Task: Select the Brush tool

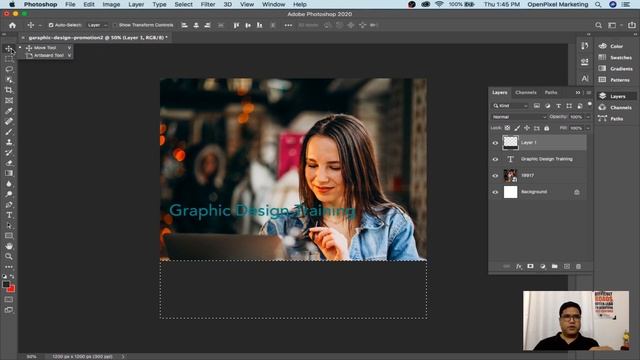Action: point(9,132)
